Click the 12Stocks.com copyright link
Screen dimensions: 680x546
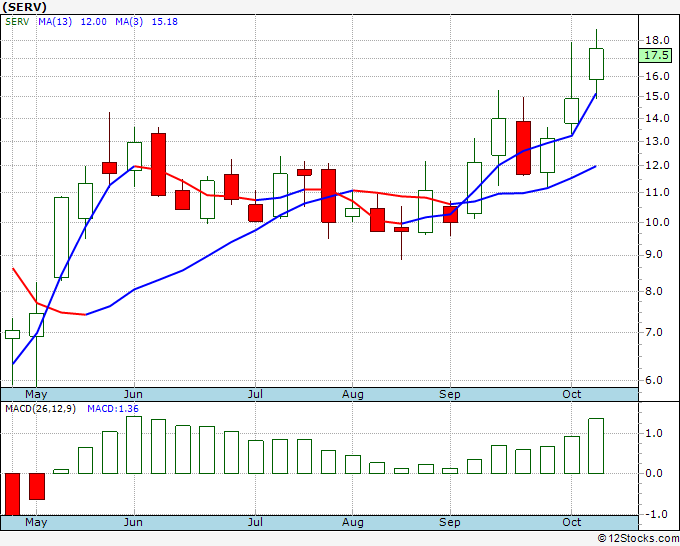point(638,538)
